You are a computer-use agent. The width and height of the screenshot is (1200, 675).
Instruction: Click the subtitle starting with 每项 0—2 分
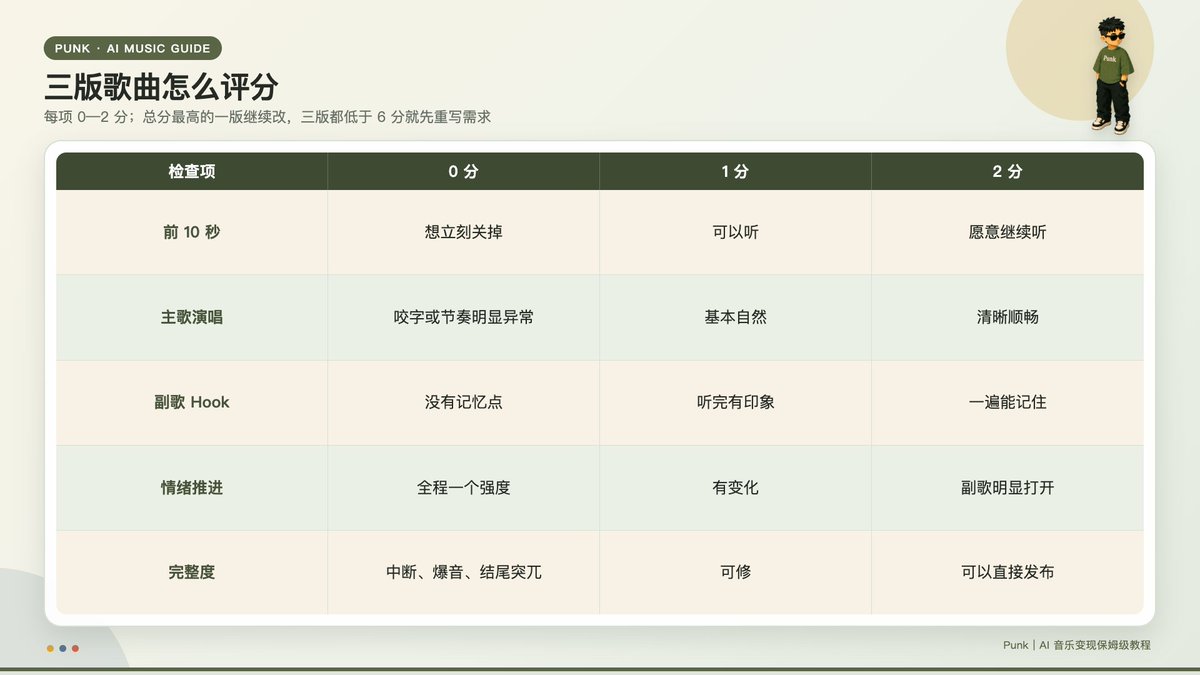pyautogui.click(x=267, y=117)
